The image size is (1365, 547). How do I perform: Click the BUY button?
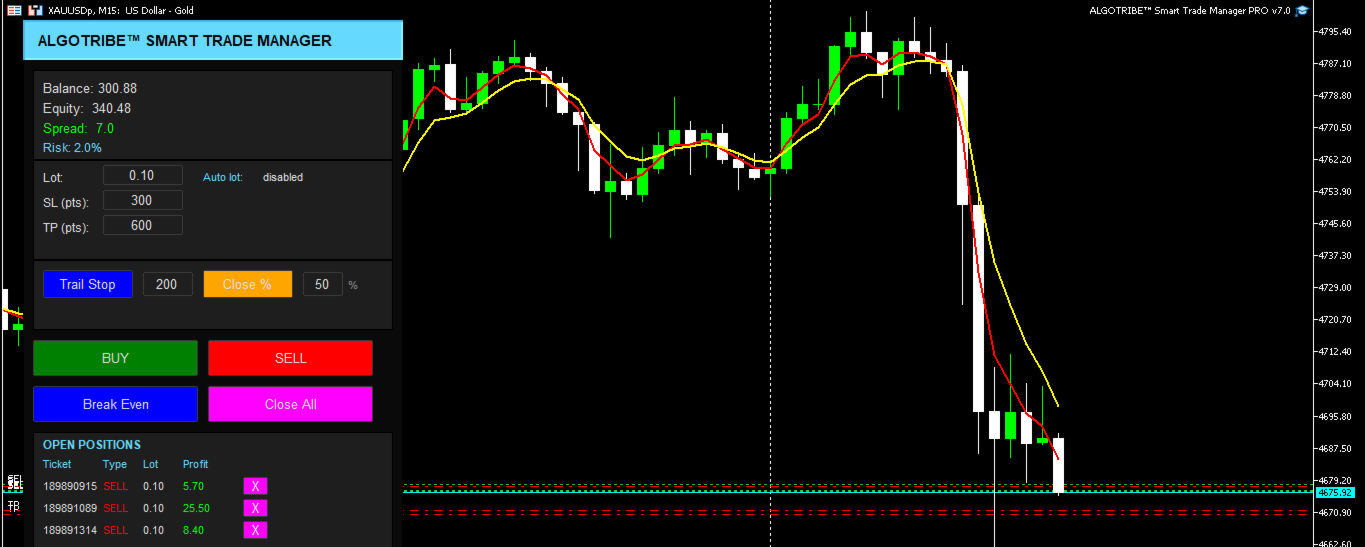115,358
